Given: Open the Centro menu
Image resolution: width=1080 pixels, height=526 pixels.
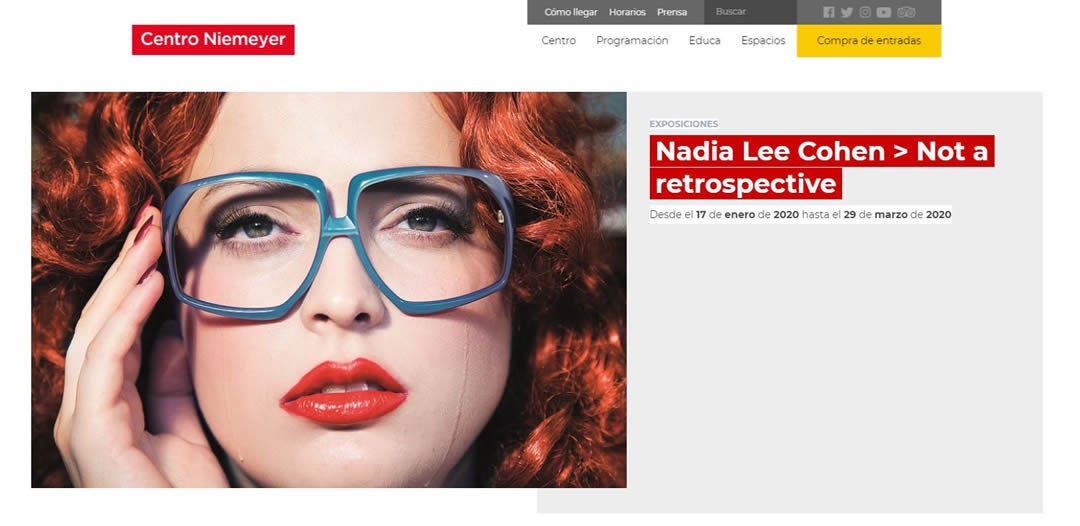Looking at the screenshot, I should [x=559, y=41].
